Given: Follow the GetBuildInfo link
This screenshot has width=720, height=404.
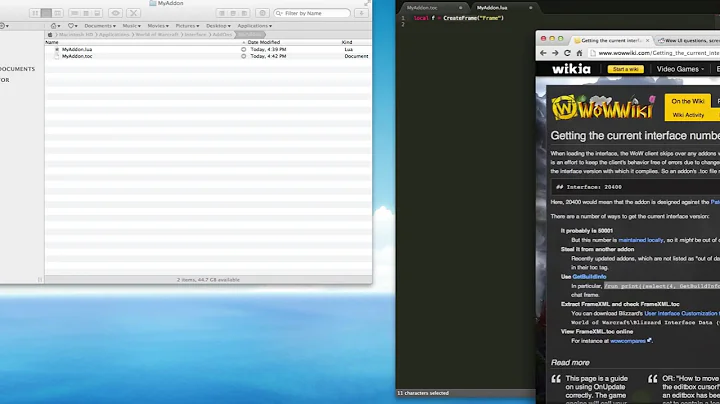Looking at the screenshot, I should 589,277.
